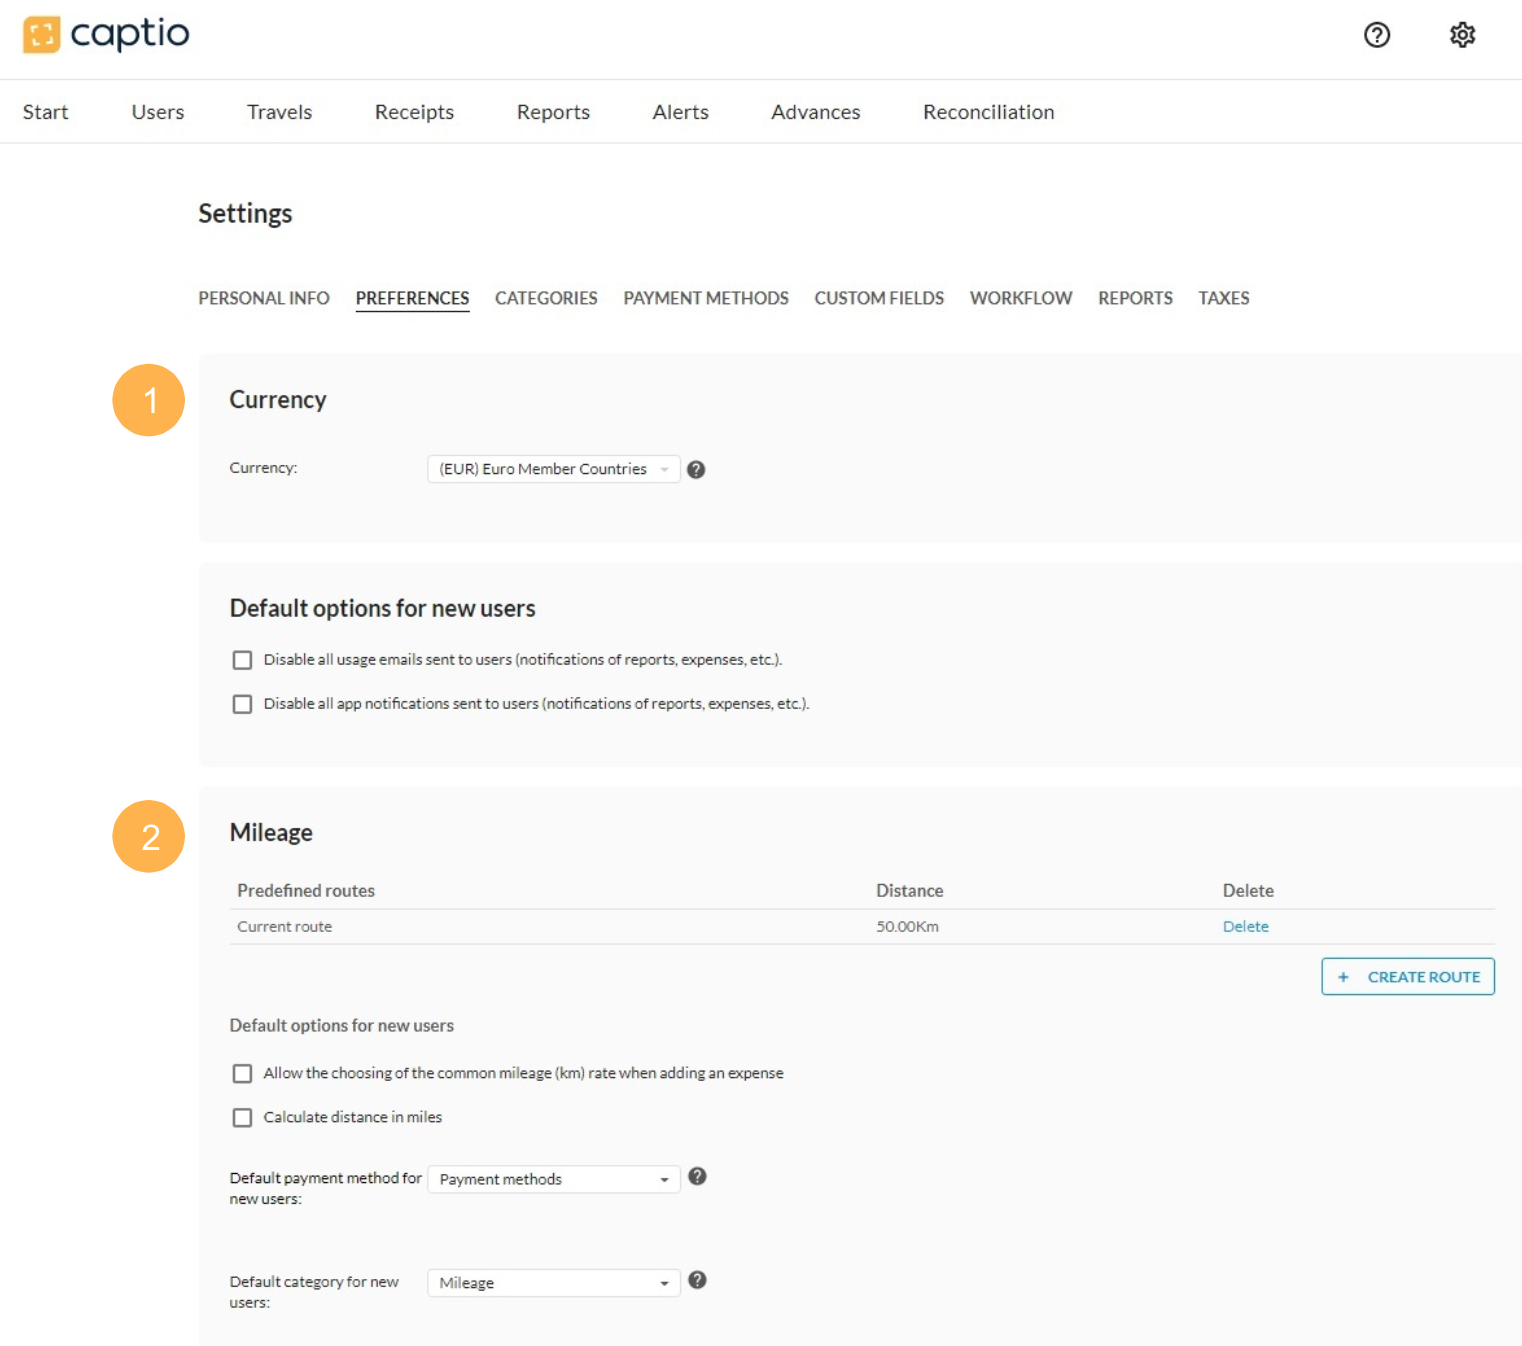
Task: Go to Receipts in the navigation bar
Action: 414,112
